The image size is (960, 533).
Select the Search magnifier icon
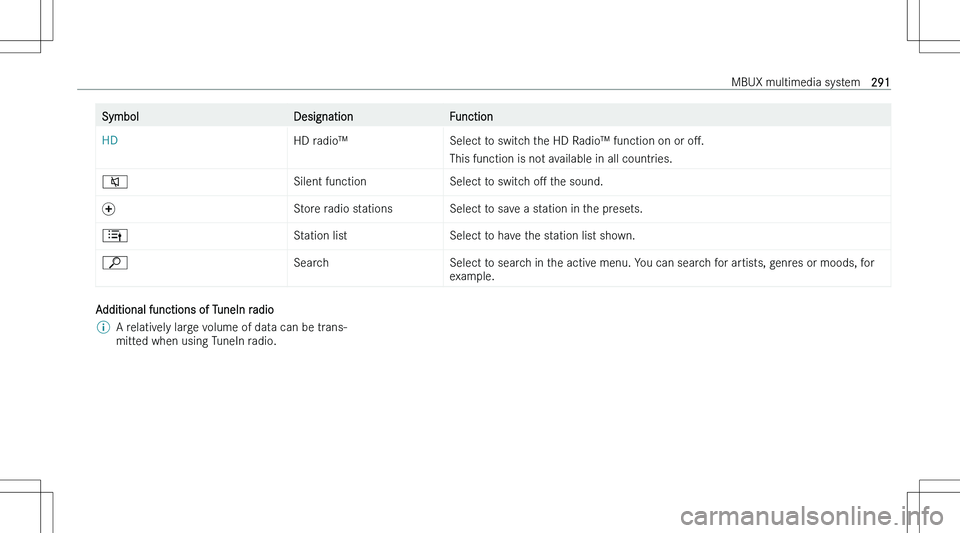tap(115, 263)
